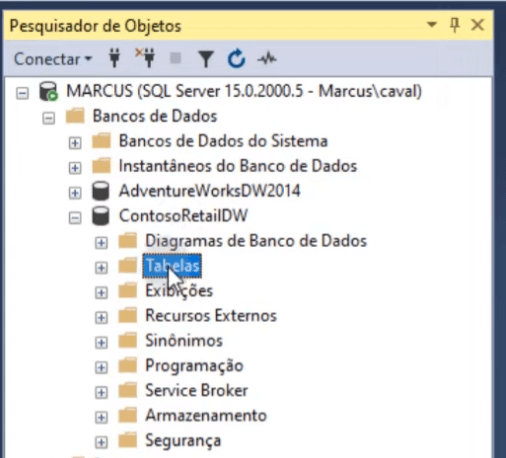The width and height of the screenshot is (506, 458).
Task: Expand the Service Broker folder
Action: [x=101, y=393]
